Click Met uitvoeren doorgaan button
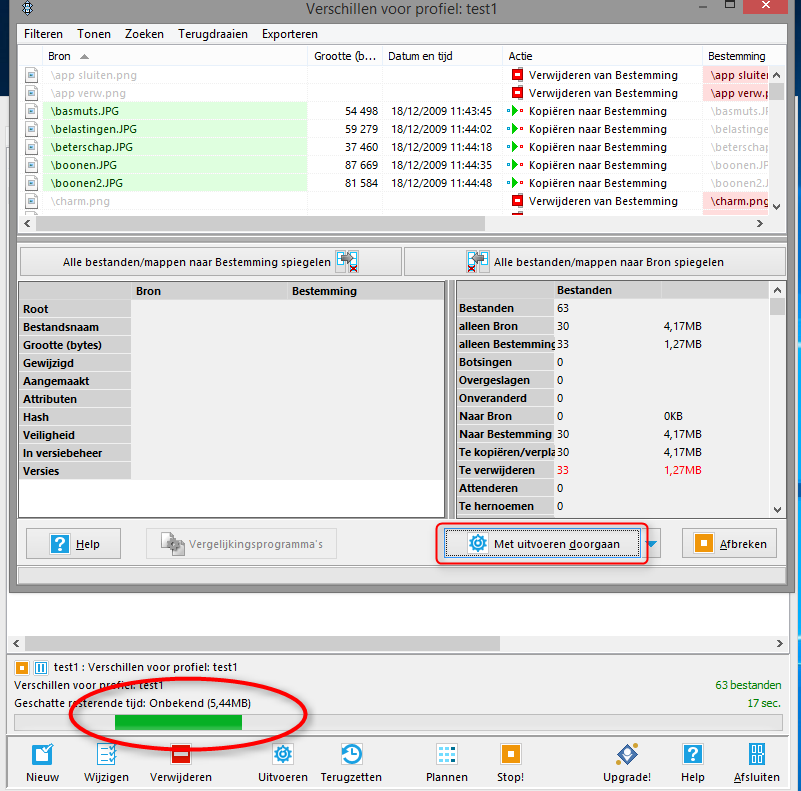The height and width of the screenshot is (791, 801). tap(543, 544)
